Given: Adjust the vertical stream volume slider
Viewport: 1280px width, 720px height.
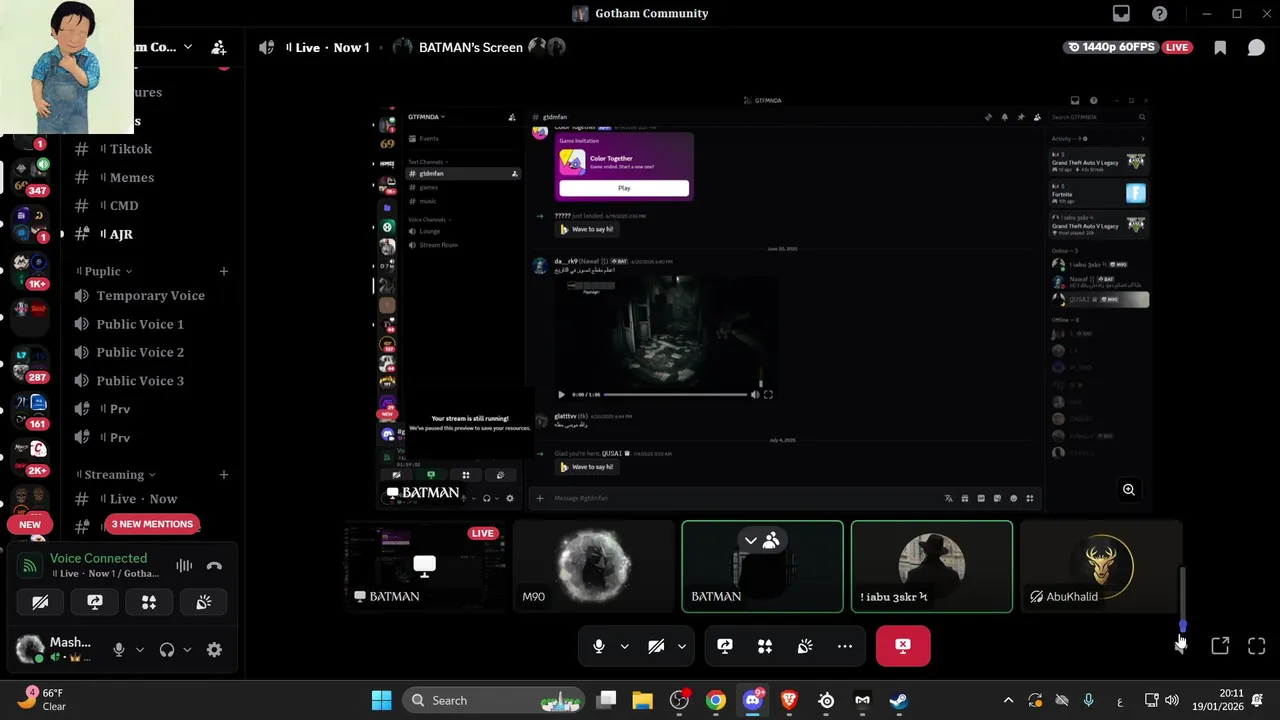Looking at the screenshot, I should click(x=1182, y=600).
